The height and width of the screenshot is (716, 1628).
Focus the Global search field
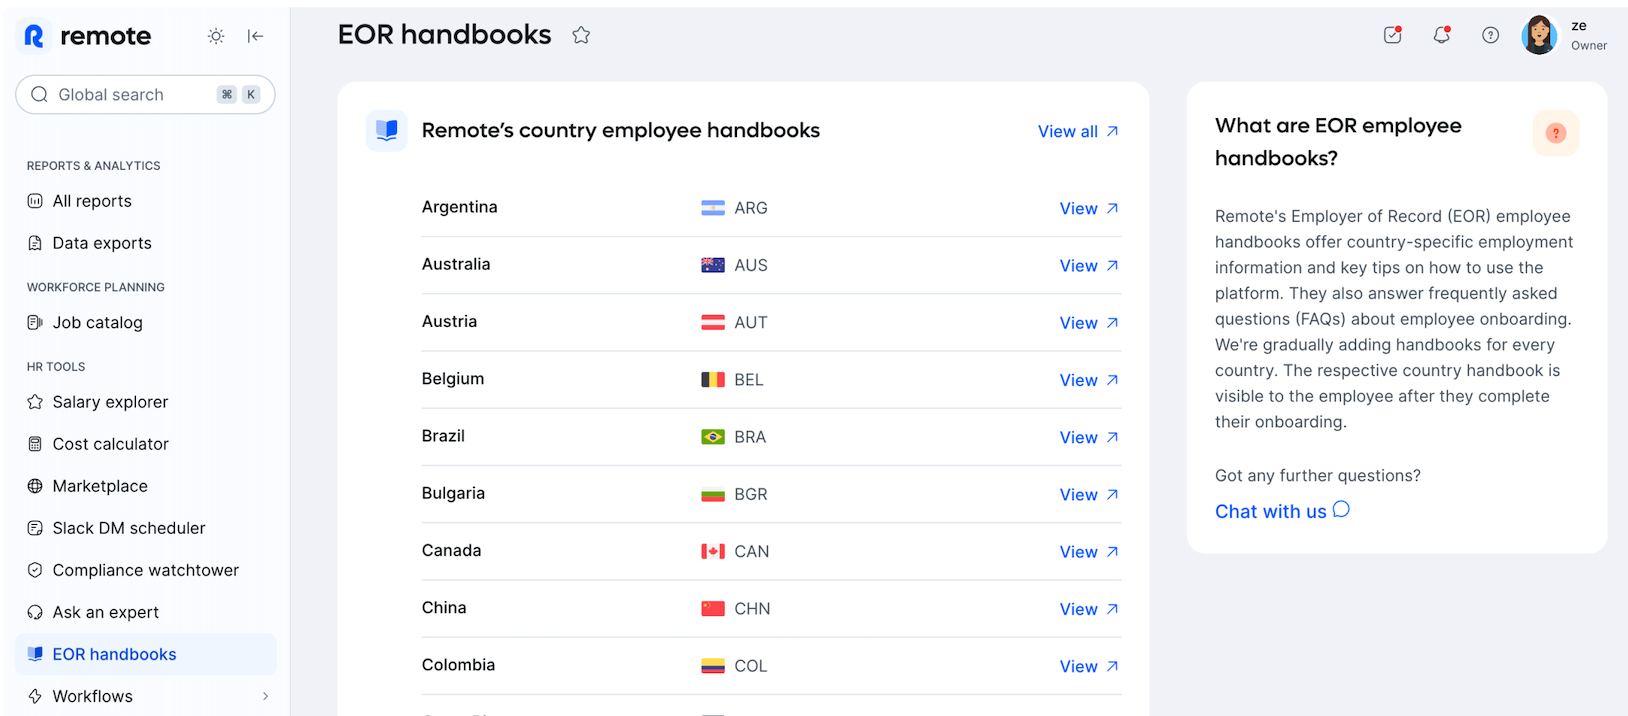[145, 95]
